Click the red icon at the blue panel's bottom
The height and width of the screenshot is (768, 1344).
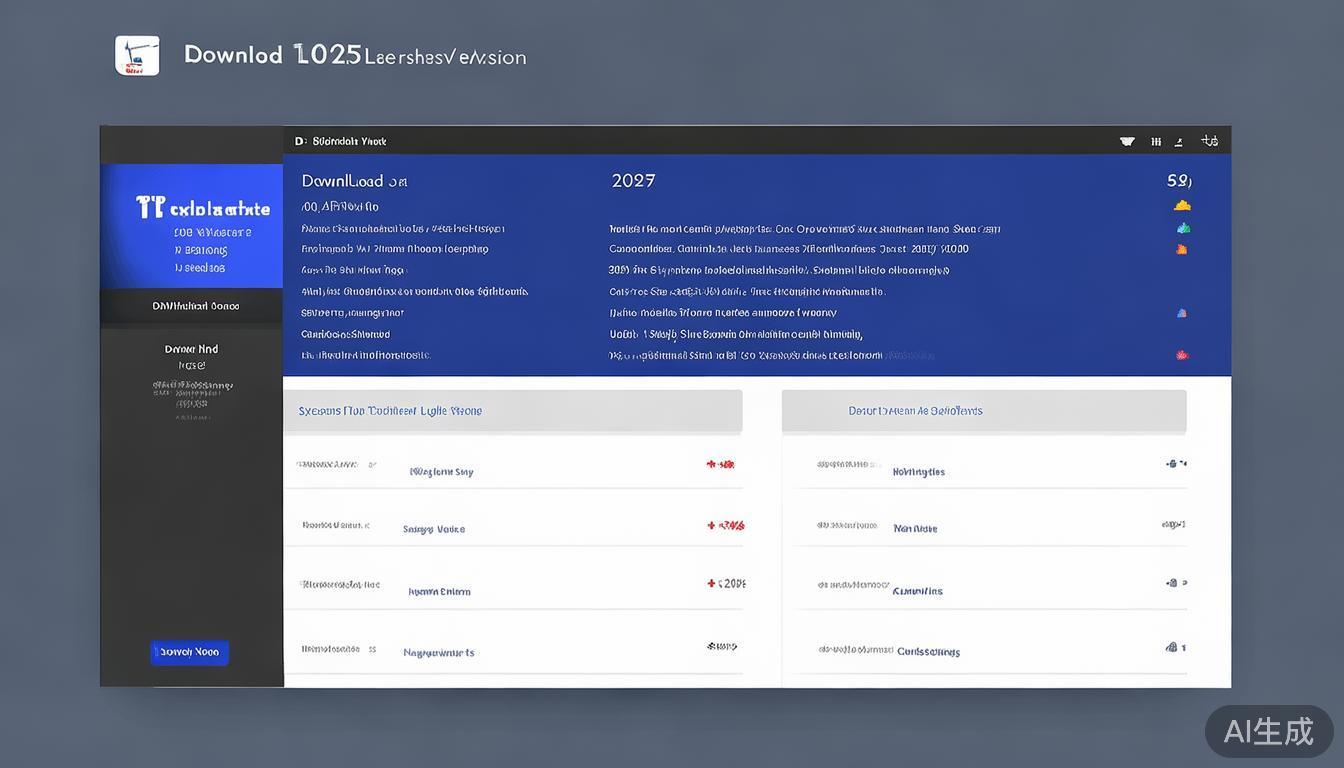pyautogui.click(x=1182, y=355)
